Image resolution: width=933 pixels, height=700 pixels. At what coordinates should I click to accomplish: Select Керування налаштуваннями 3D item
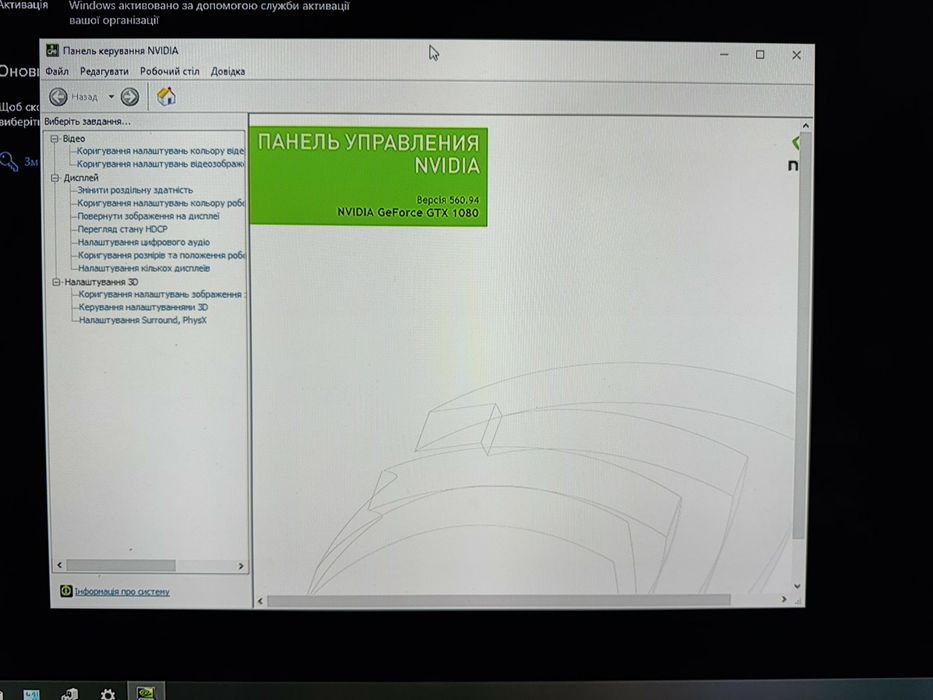tap(143, 307)
